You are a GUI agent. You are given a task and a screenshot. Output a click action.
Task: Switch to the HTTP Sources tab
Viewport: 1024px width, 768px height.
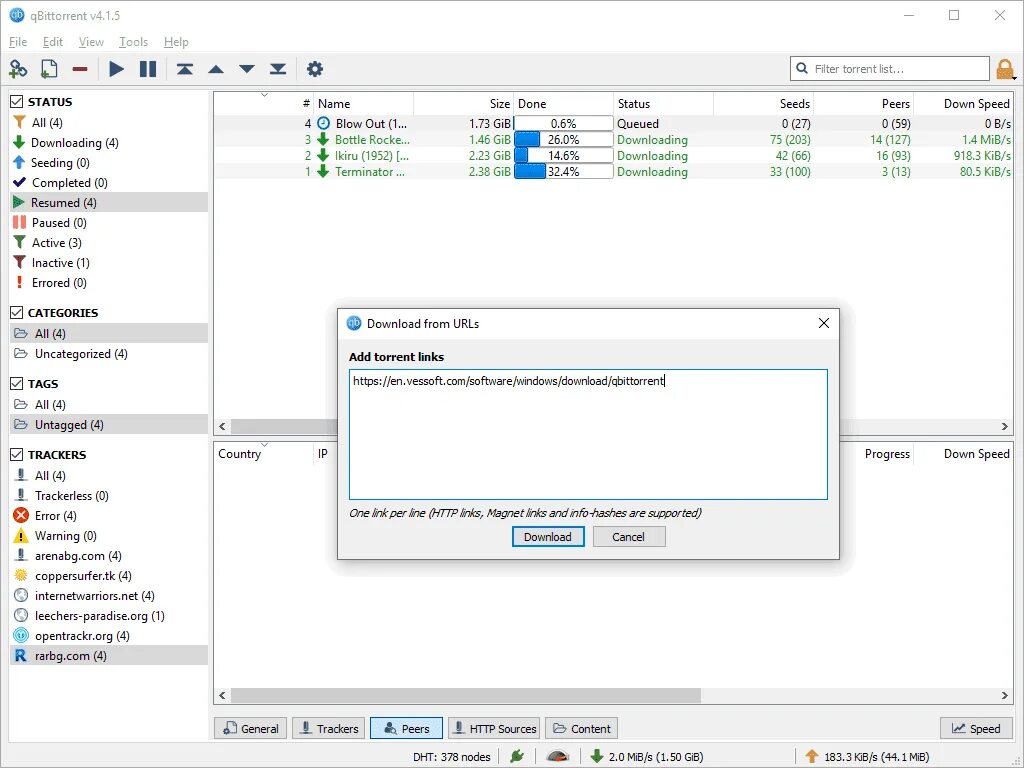(494, 728)
